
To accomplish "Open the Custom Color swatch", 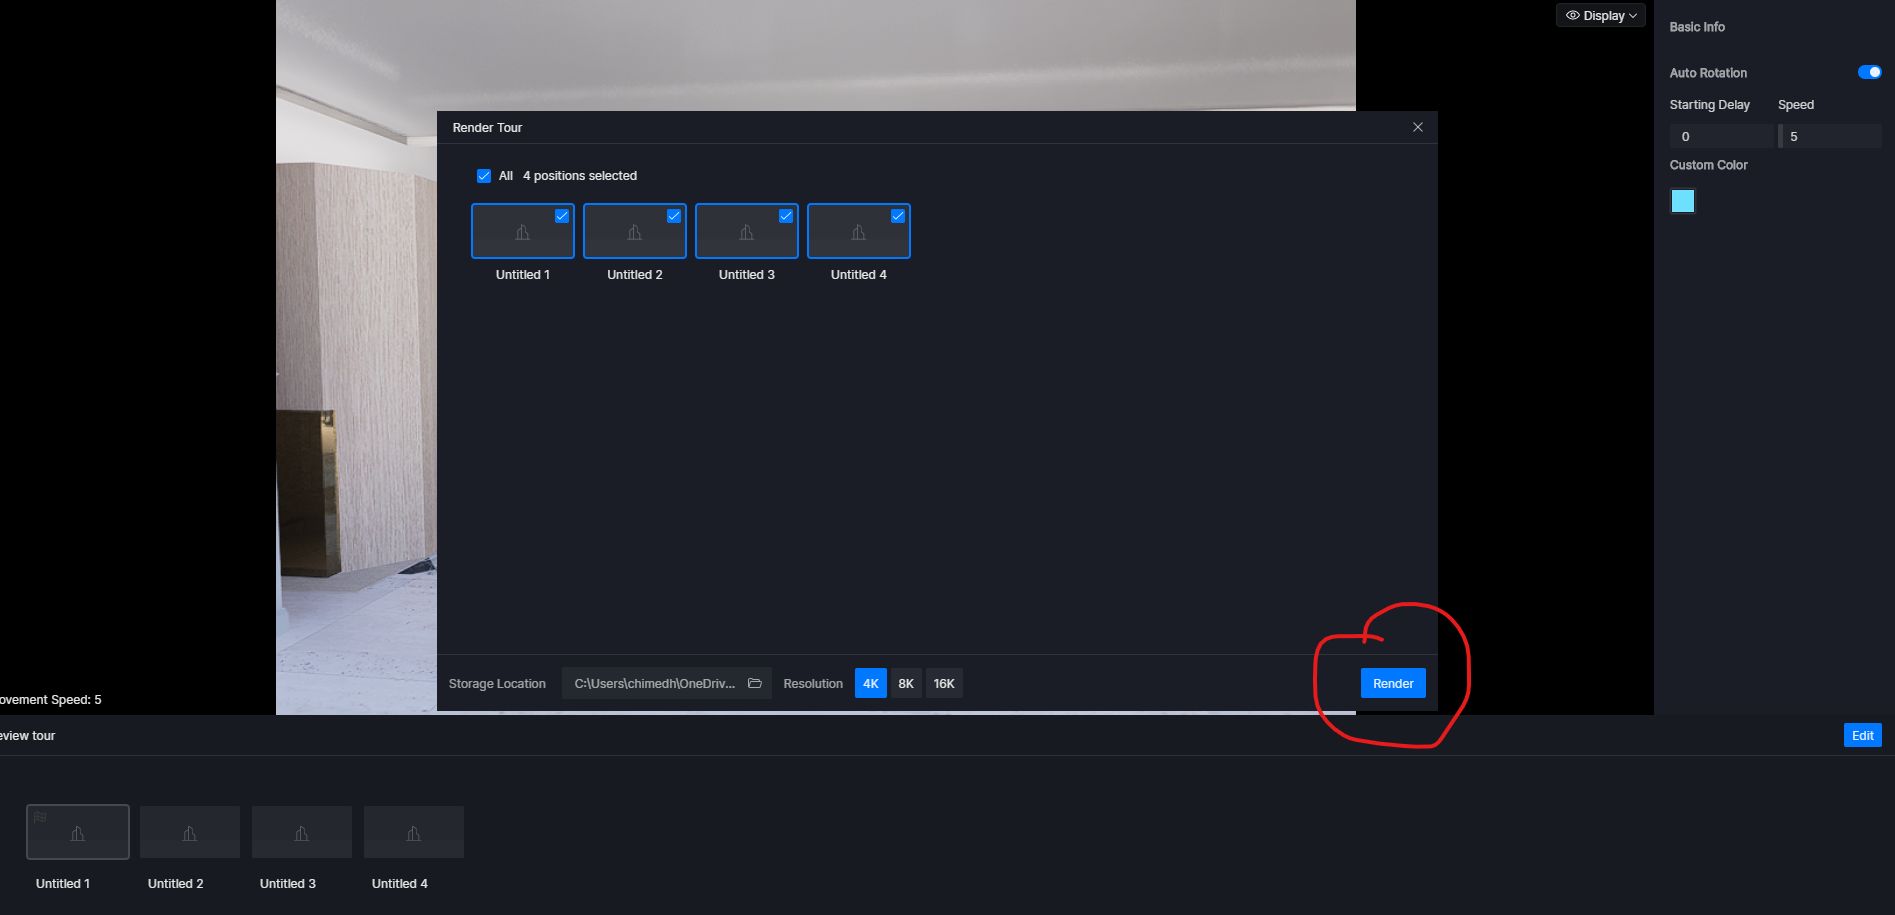I will click(x=1683, y=201).
